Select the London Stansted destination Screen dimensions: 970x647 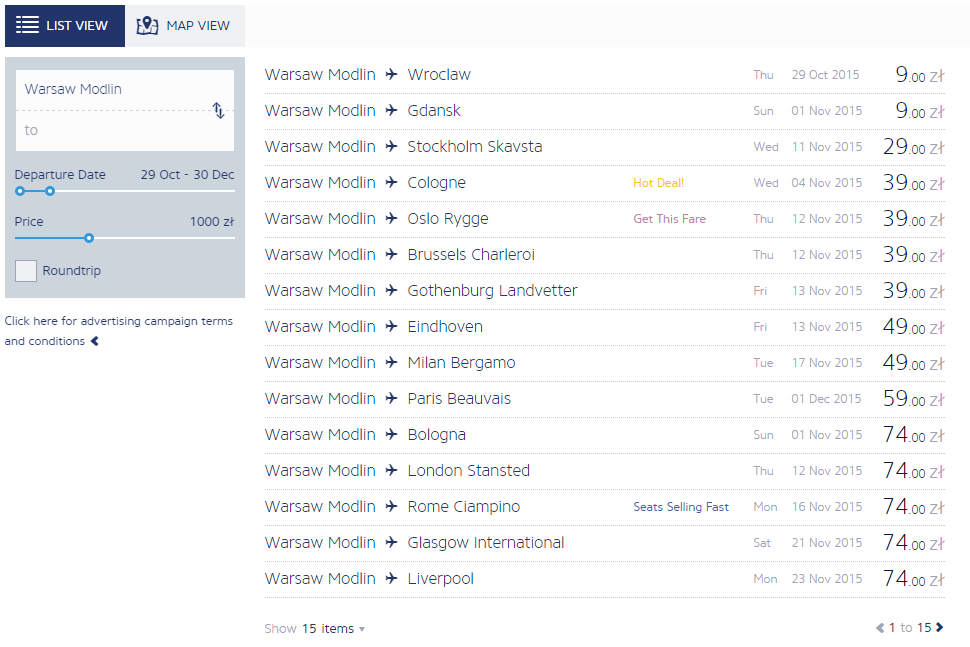468,471
